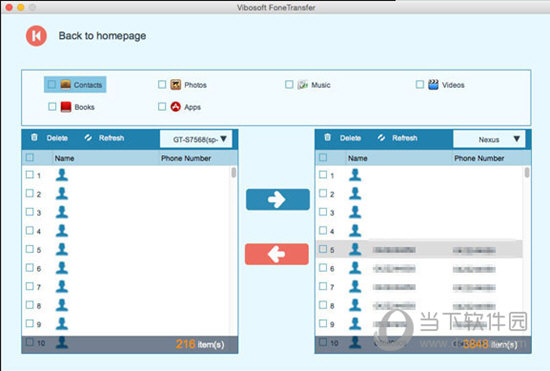Click Phone Number header in Nexus list
This screenshot has width=550, height=371.
coord(479,158)
